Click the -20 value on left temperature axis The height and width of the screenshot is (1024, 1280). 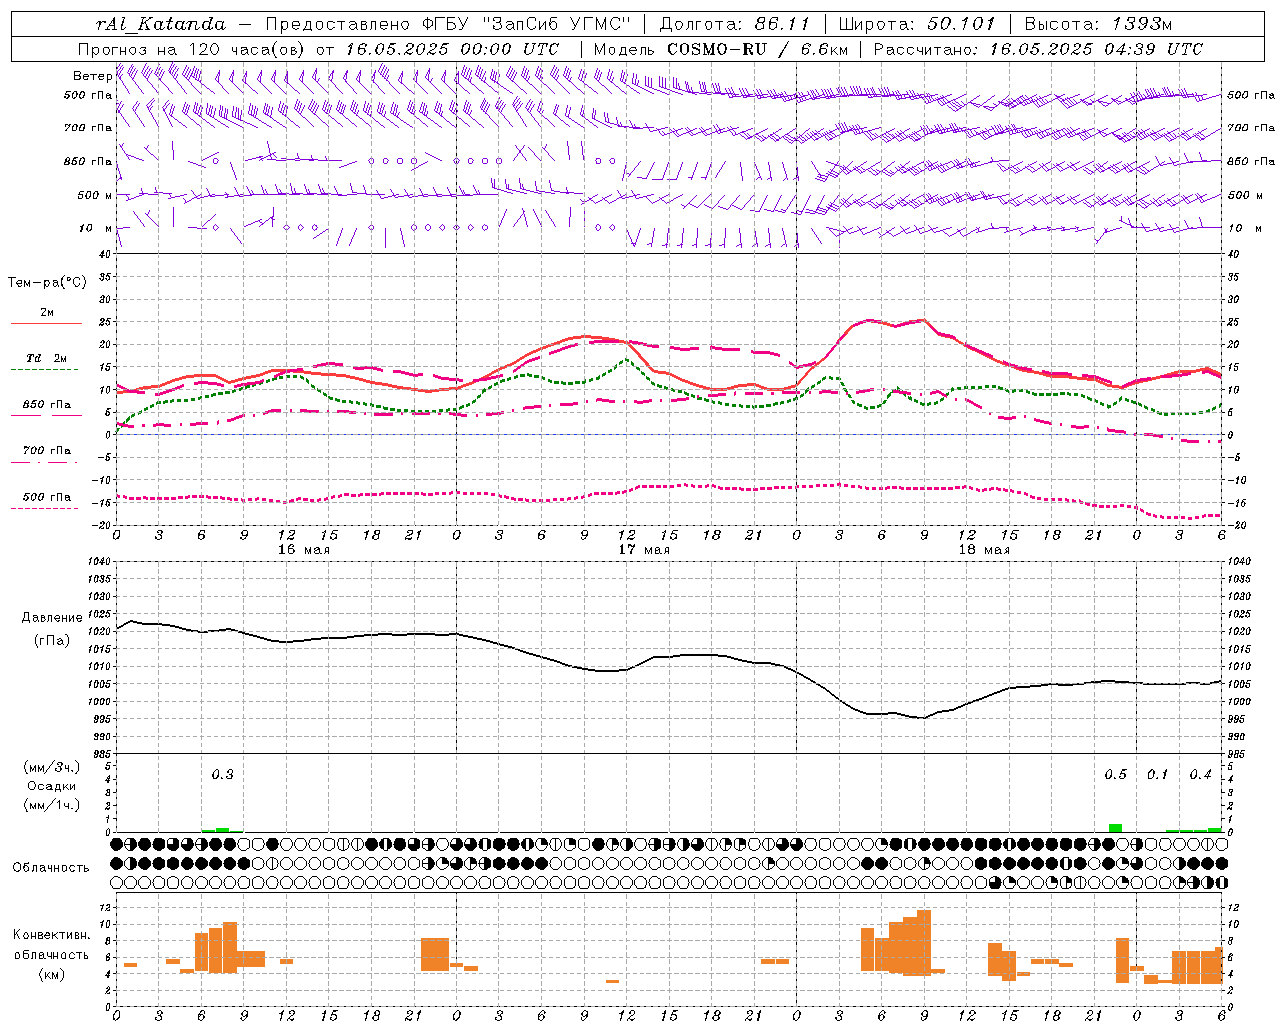pos(103,525)
